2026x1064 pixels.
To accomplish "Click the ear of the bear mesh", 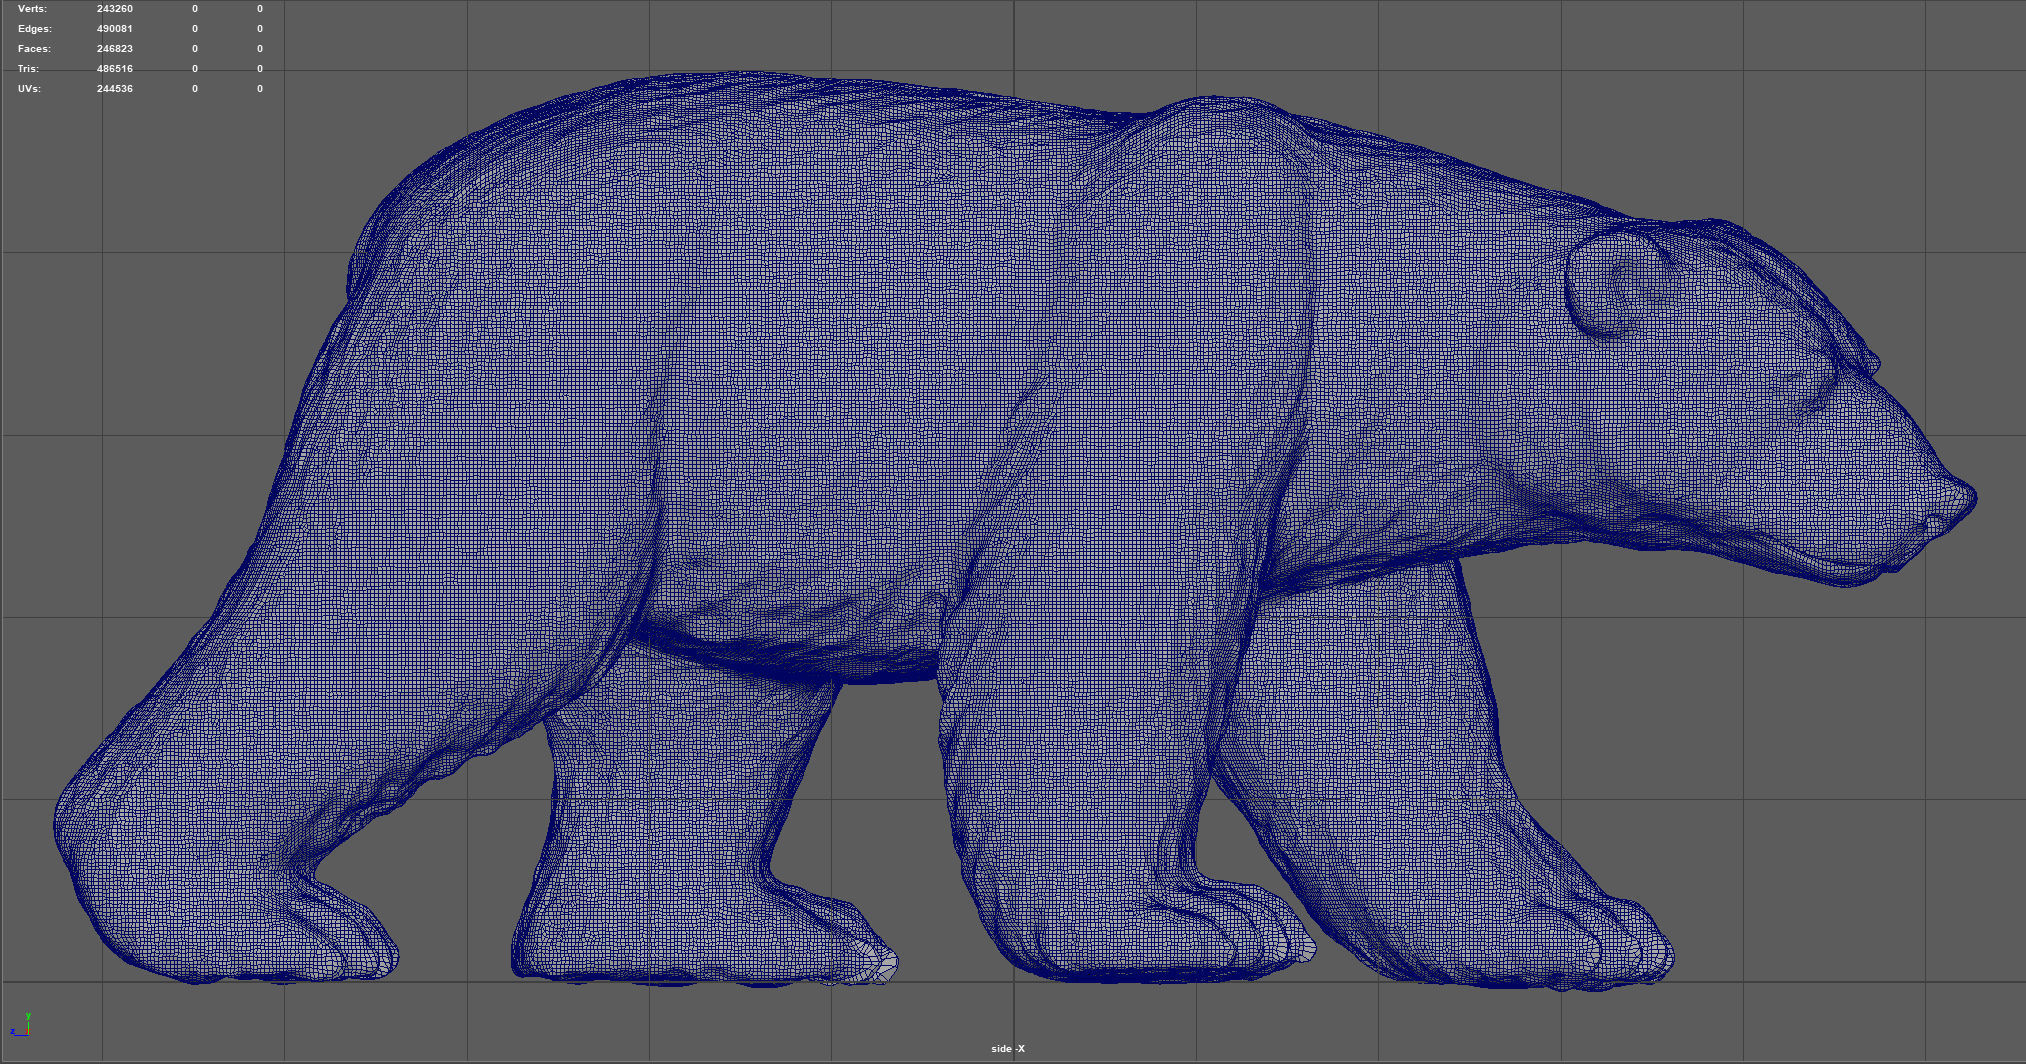I will 1617,282.
